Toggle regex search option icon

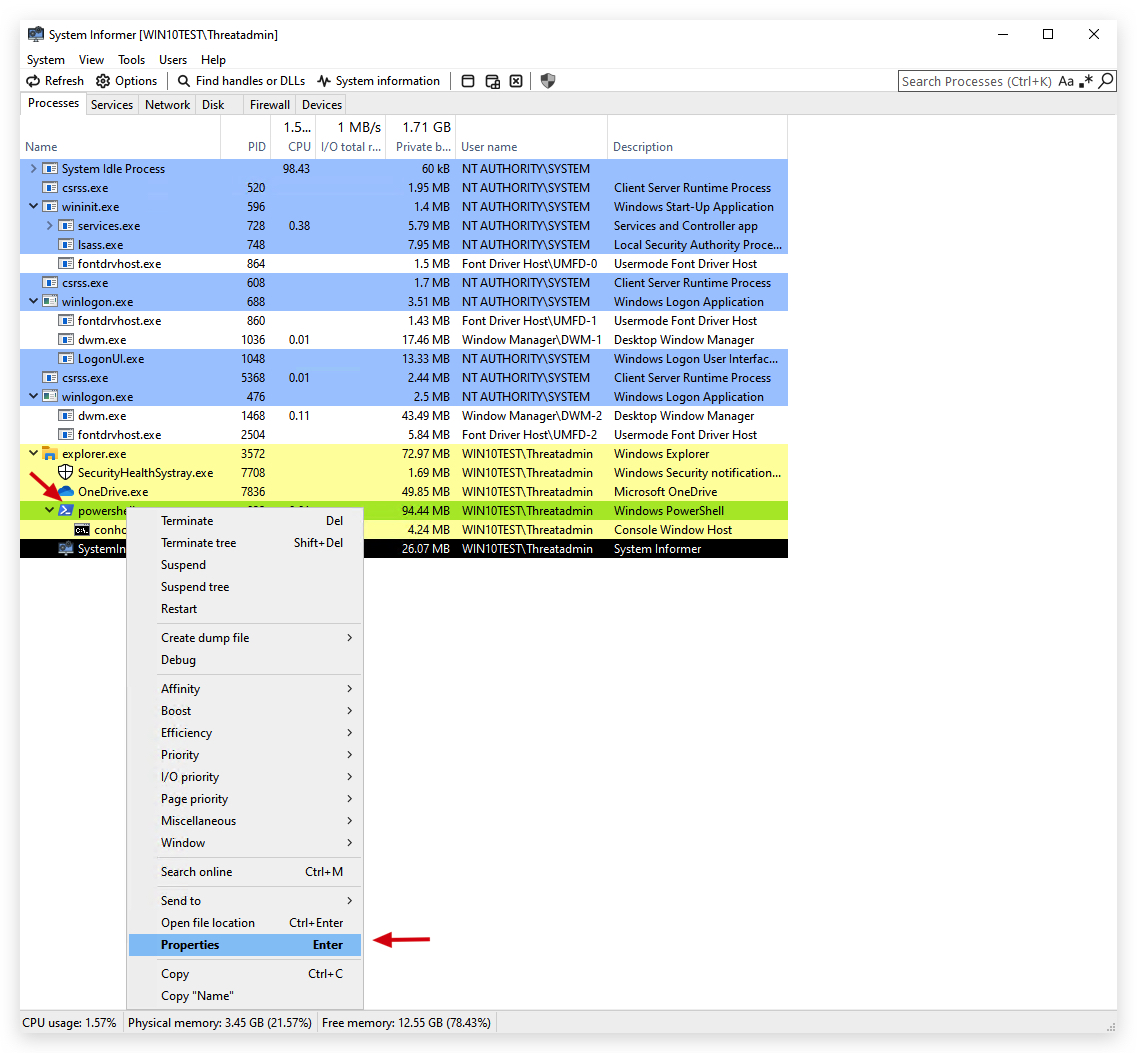pos(1086,81)
